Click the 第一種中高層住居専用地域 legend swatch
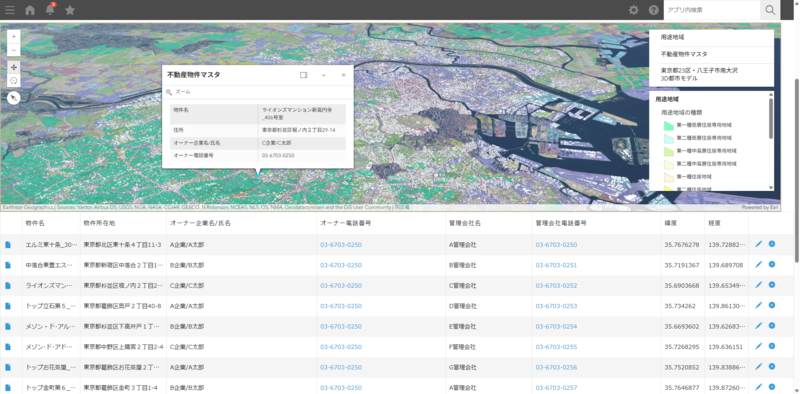The image size is (800, 394). [x=668, y=151]
